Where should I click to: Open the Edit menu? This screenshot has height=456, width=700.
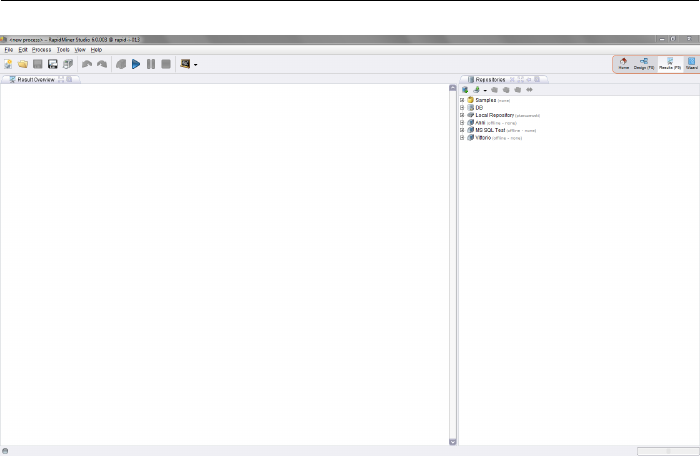point(23,50)
